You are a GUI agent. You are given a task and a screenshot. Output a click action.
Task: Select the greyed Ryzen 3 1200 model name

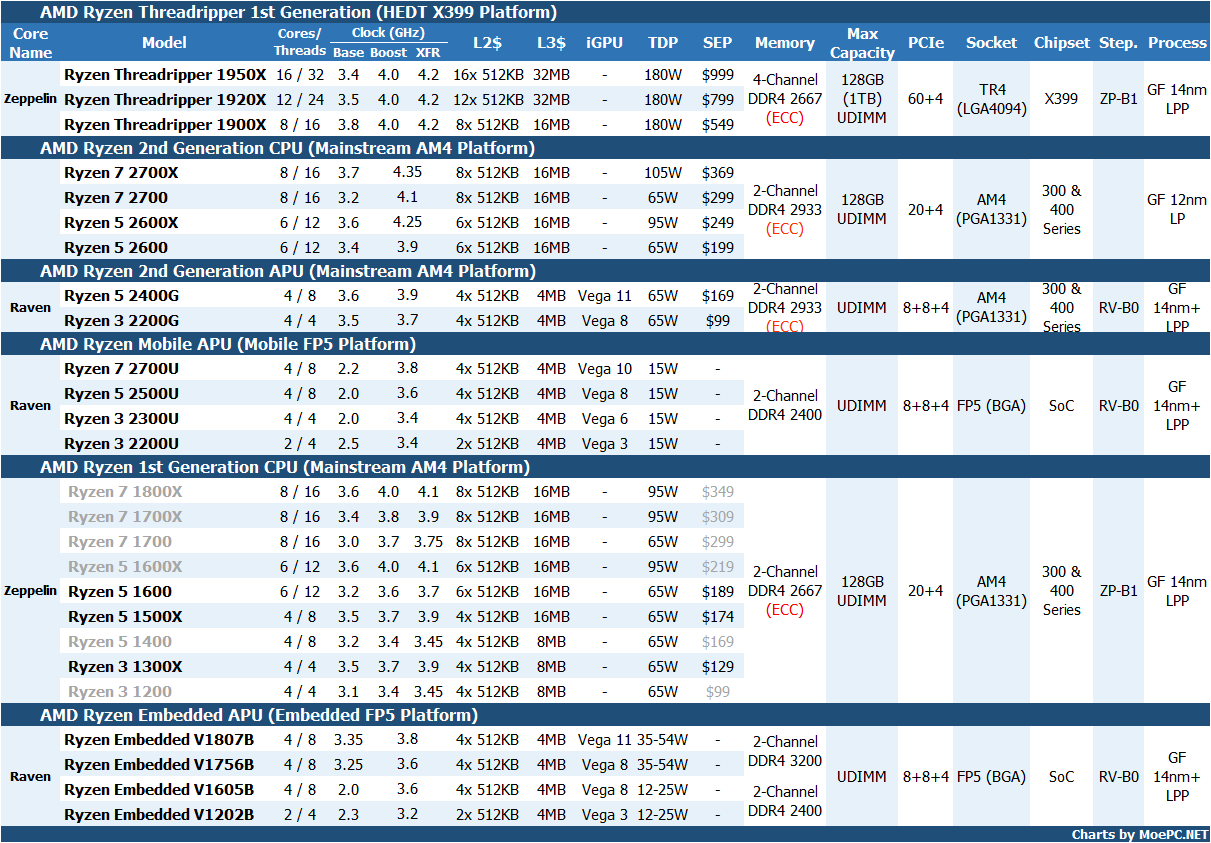120,692
